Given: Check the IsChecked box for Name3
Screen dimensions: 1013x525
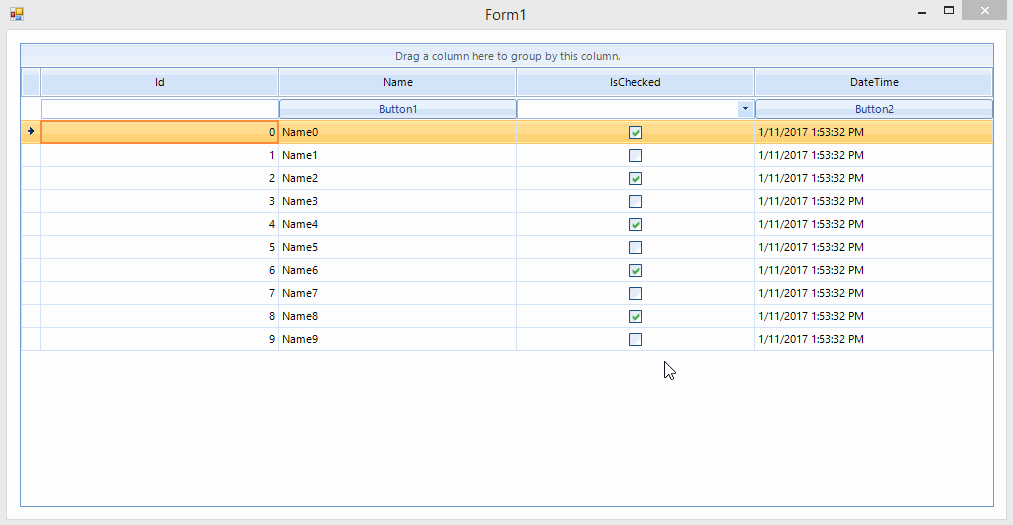Looking at the screenshot, I should click(635, 201).
